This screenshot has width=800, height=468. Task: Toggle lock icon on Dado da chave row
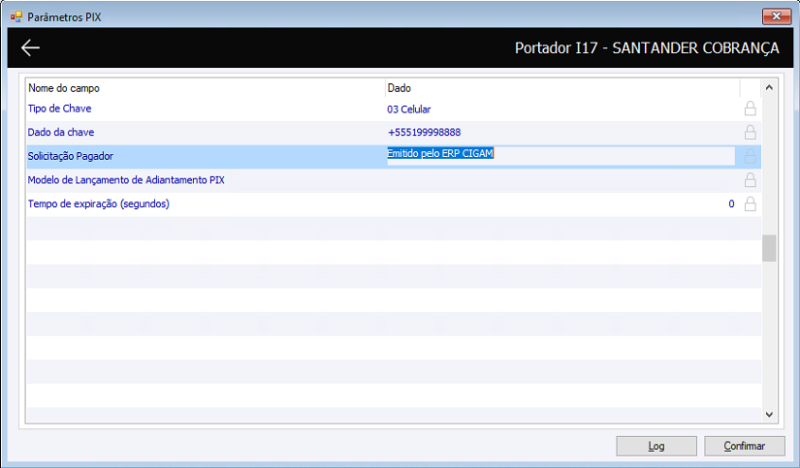click(750, 132)
